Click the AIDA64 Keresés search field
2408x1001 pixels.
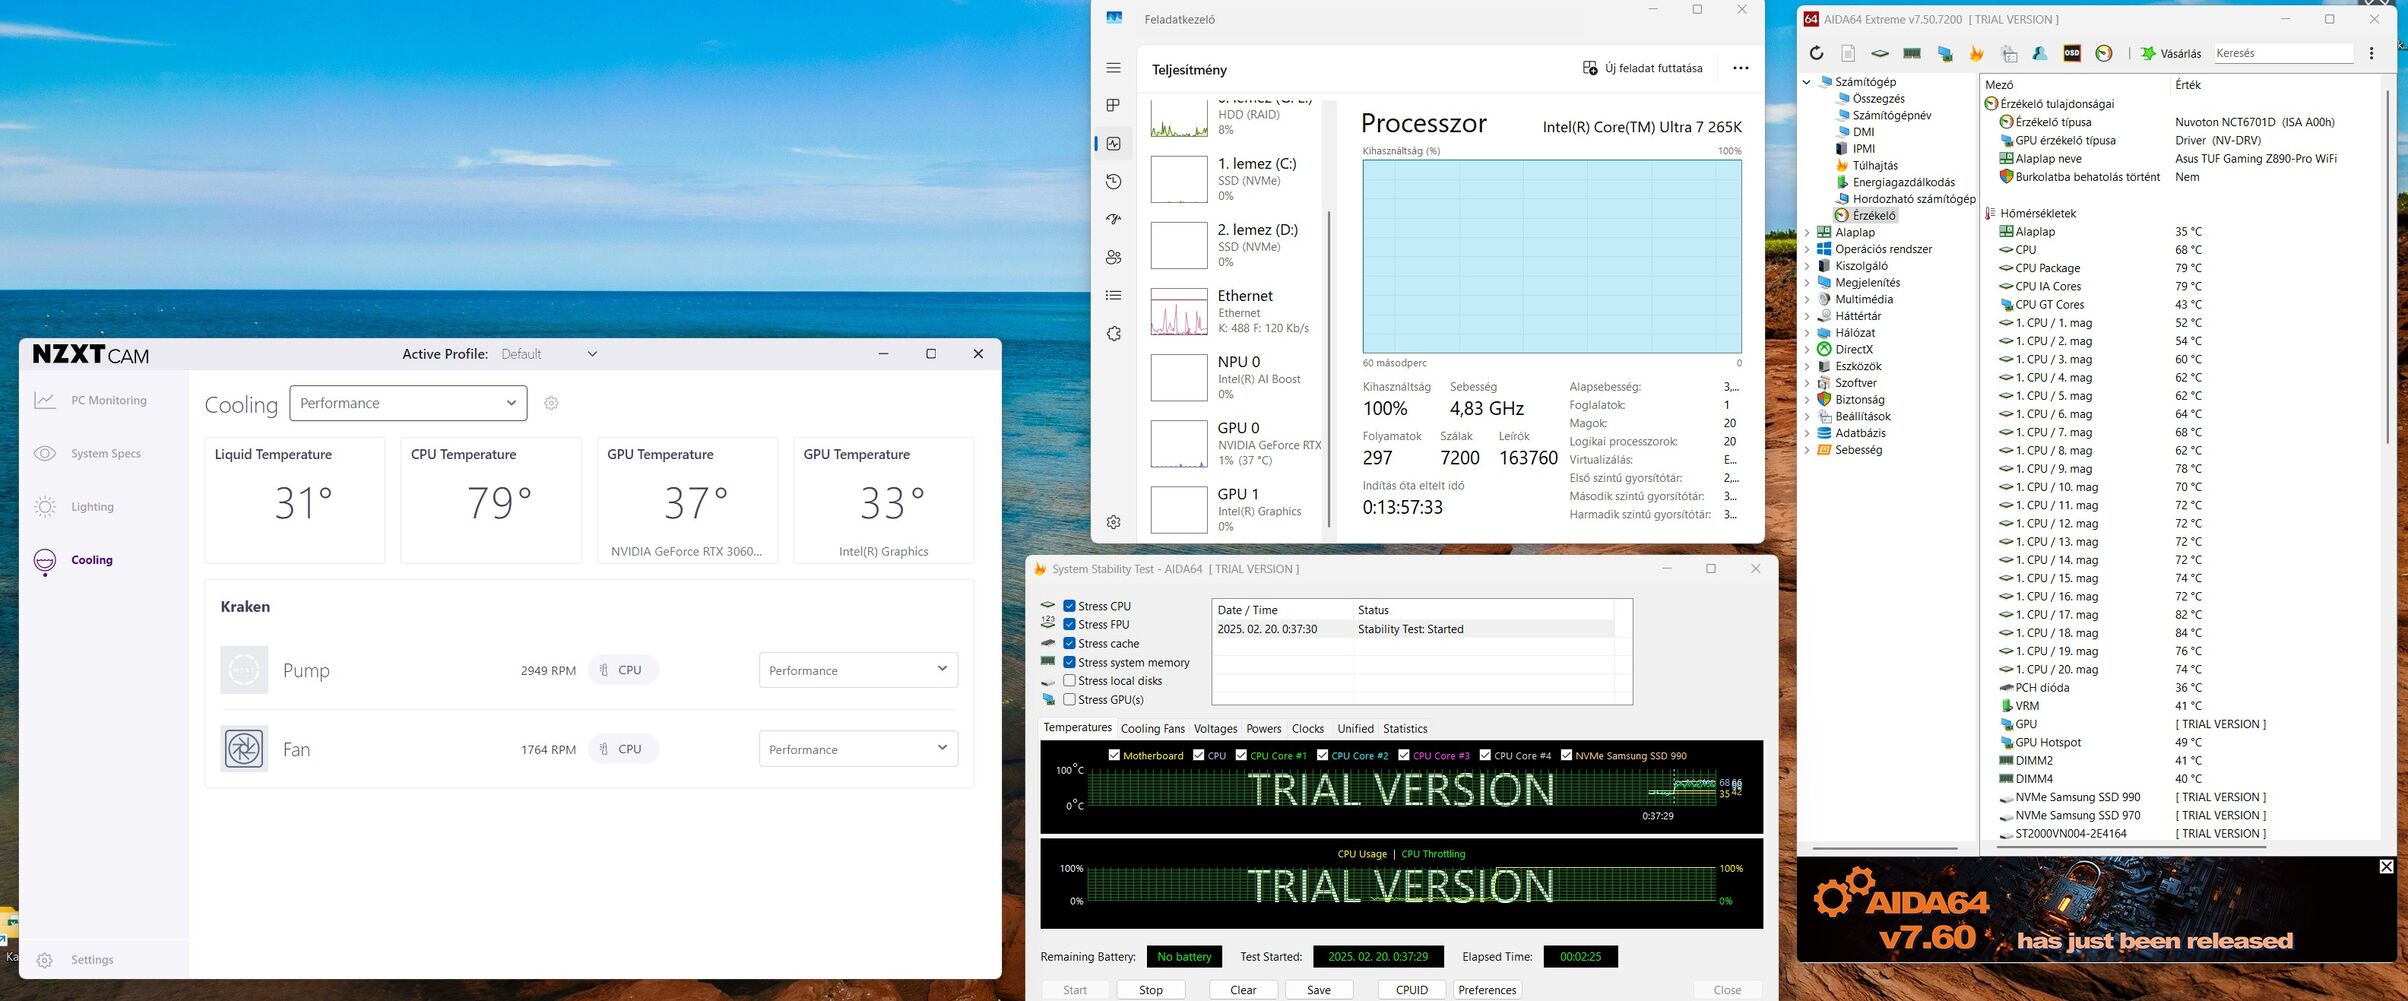(x=2283, y=53)
